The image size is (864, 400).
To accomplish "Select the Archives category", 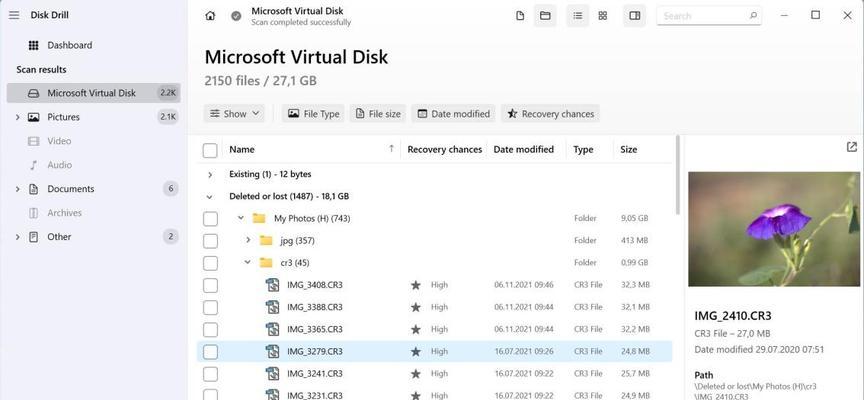I will [64, 213].
